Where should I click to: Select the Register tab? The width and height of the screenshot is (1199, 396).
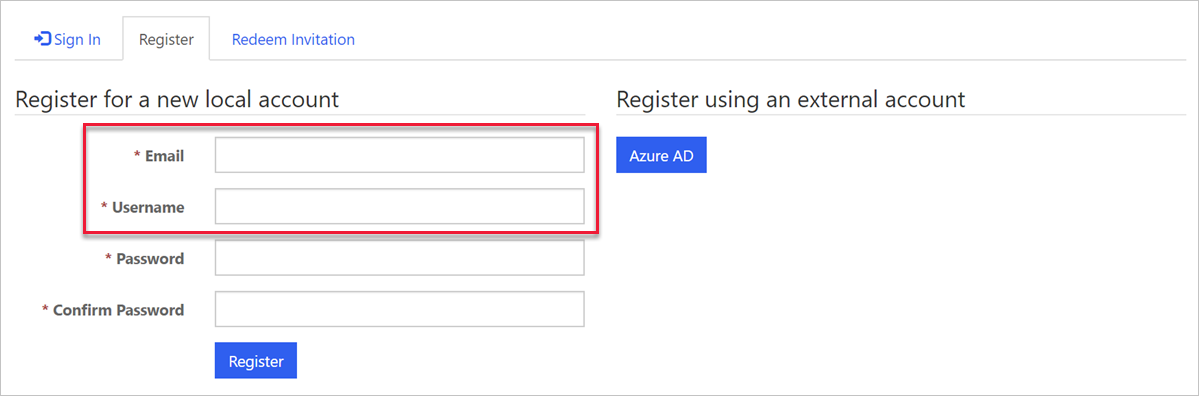166,39
